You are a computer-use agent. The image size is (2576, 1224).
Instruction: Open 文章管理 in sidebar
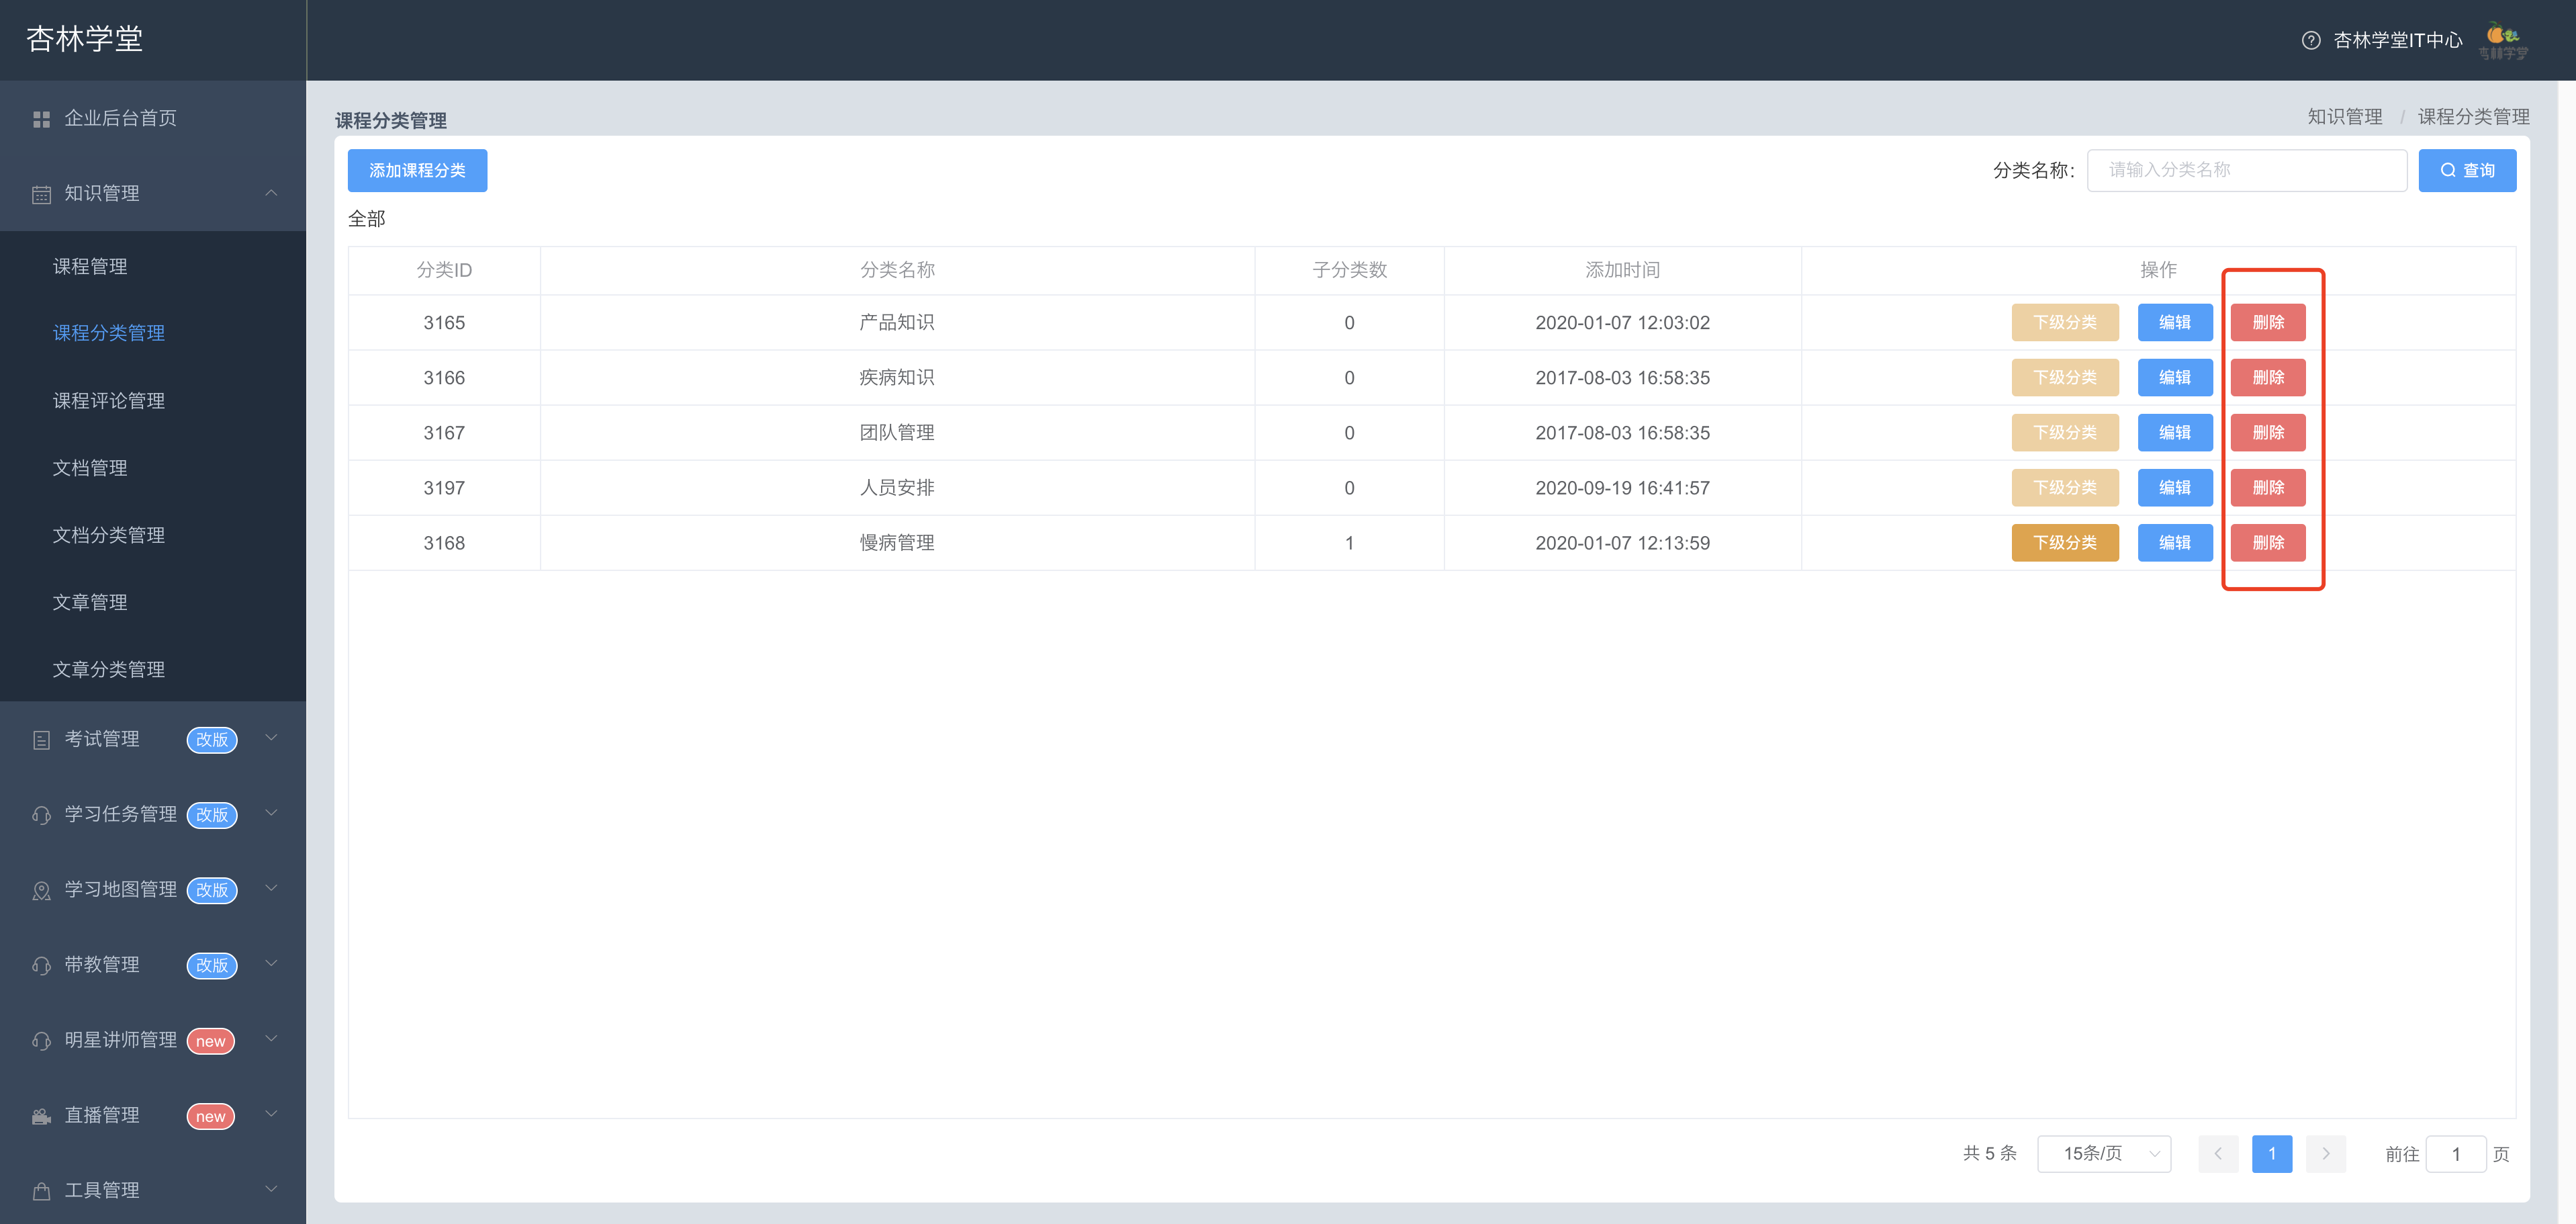[90, 602]
